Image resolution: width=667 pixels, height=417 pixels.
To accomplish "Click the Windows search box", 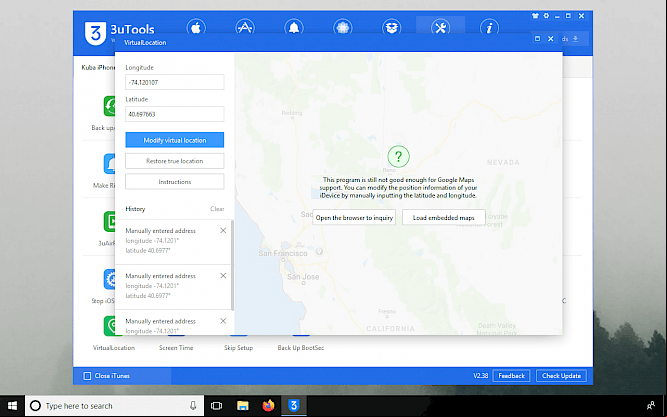I will tap(114, 406).
